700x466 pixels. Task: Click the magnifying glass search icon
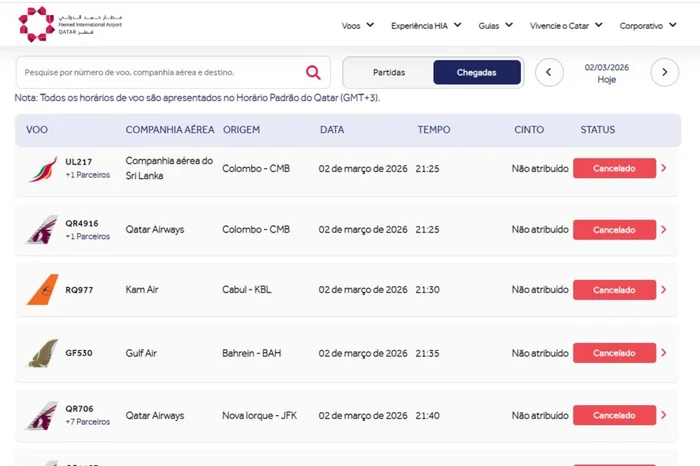coord(313,72)
